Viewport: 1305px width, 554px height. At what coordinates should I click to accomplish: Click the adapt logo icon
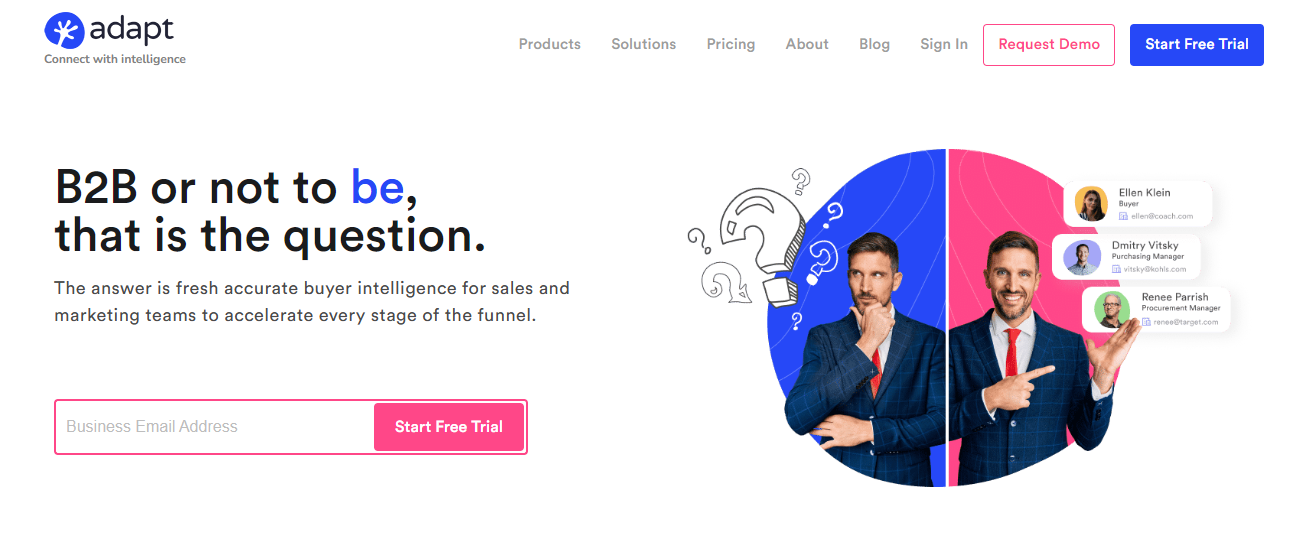63,30
